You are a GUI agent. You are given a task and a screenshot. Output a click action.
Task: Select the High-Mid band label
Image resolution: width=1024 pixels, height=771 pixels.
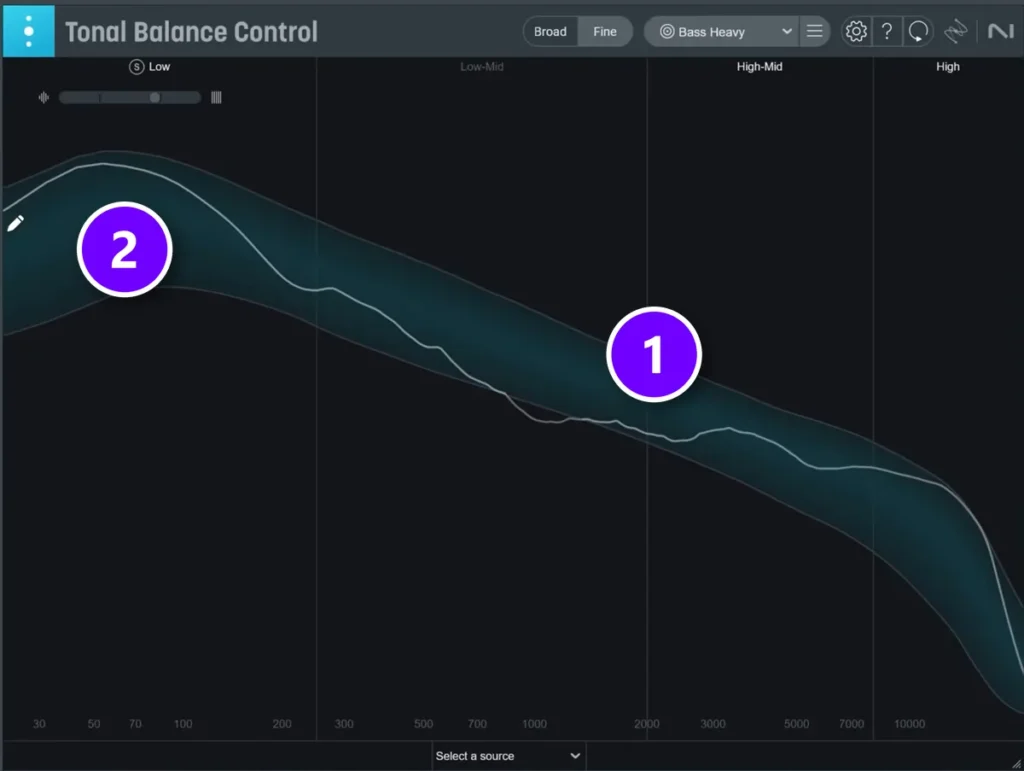pos(760,67)
